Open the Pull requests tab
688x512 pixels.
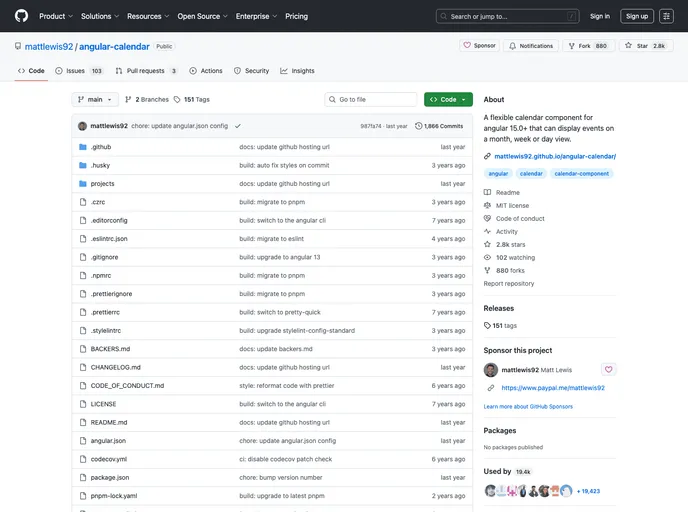[x=146, y=71]
